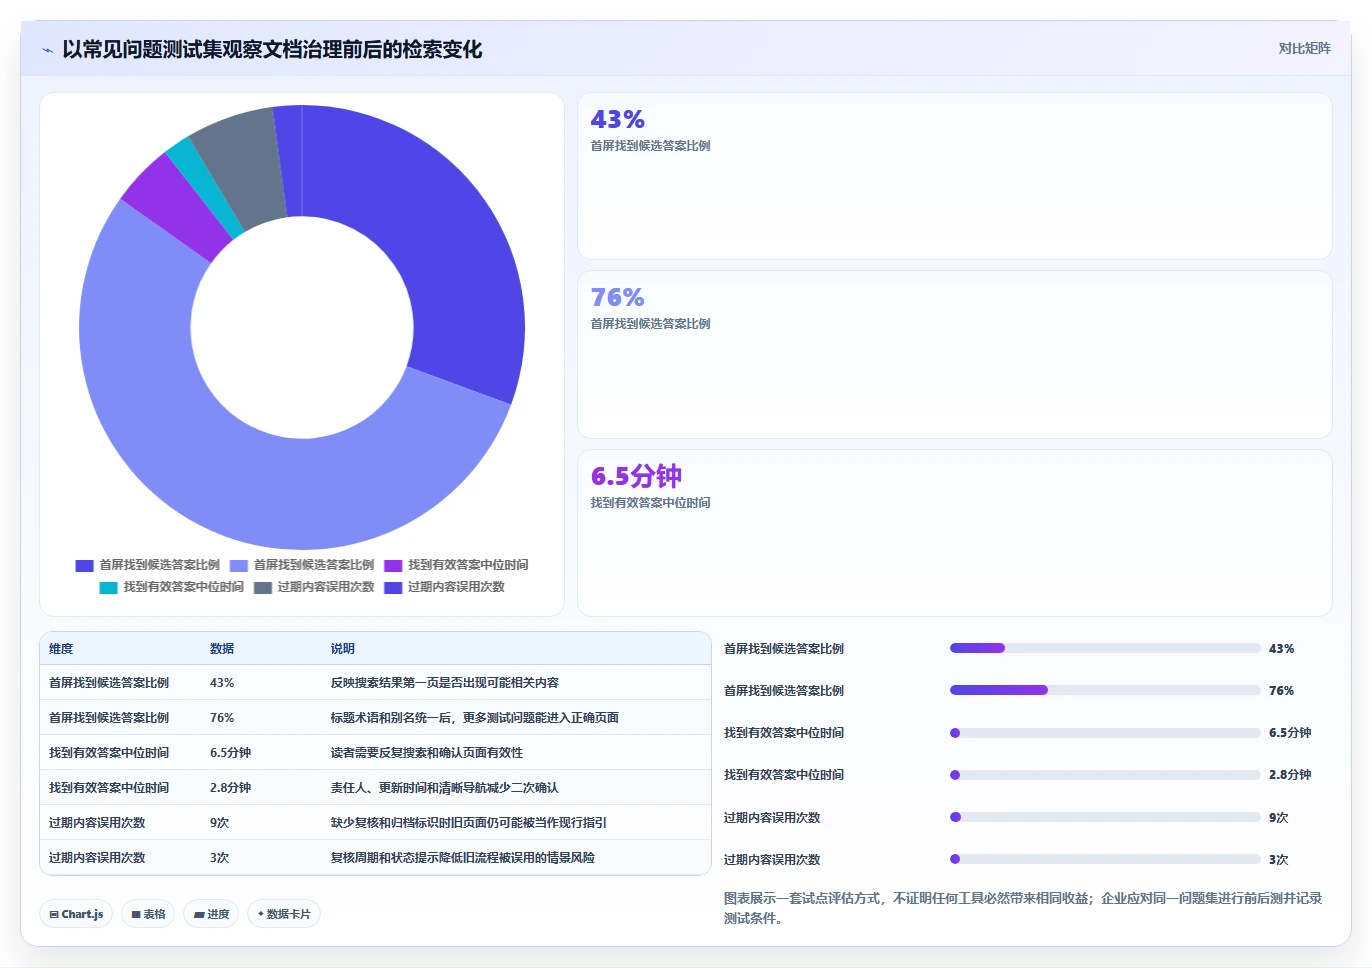
Task: Toggle the light periwinkle legend entry 首屏找到候选答案比例
Action: pyautogui.click(x=302, y=565)
